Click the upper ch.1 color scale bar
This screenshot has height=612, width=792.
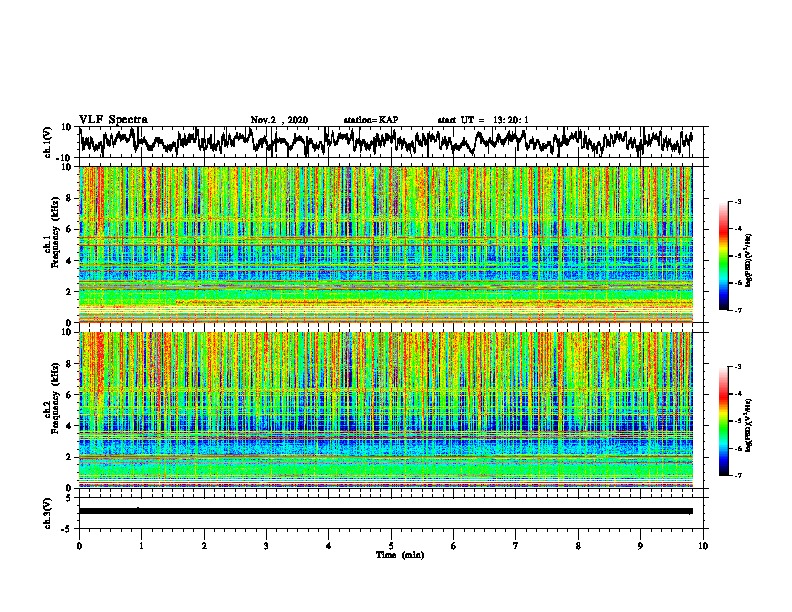pos(723,256)
